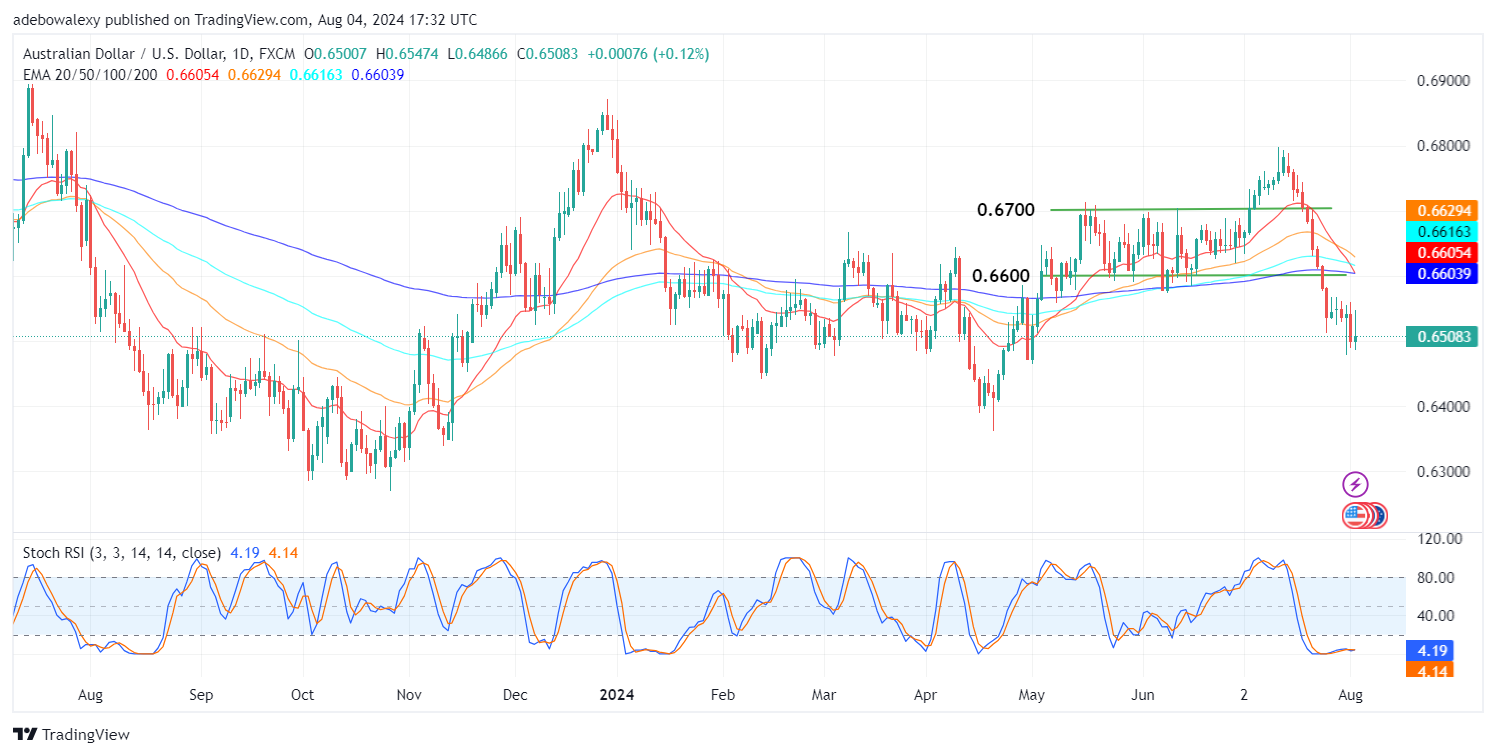Screen dimensions: 1496x756
Task: Click the Nov label on the time axis
Action: coord(409,695)
